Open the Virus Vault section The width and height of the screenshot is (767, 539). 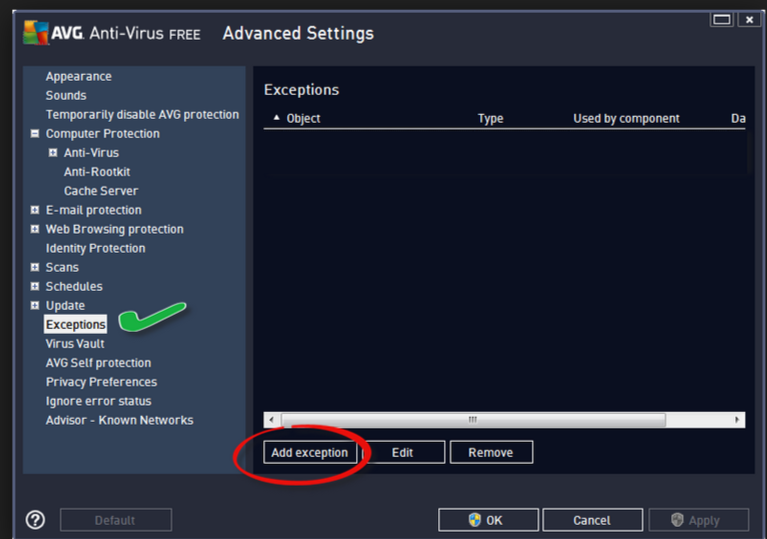tap(75, 344)
